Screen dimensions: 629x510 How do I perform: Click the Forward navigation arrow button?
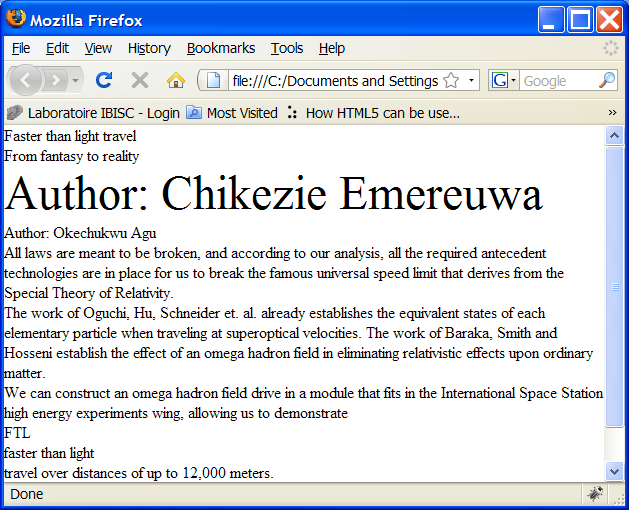pos(55,80)
